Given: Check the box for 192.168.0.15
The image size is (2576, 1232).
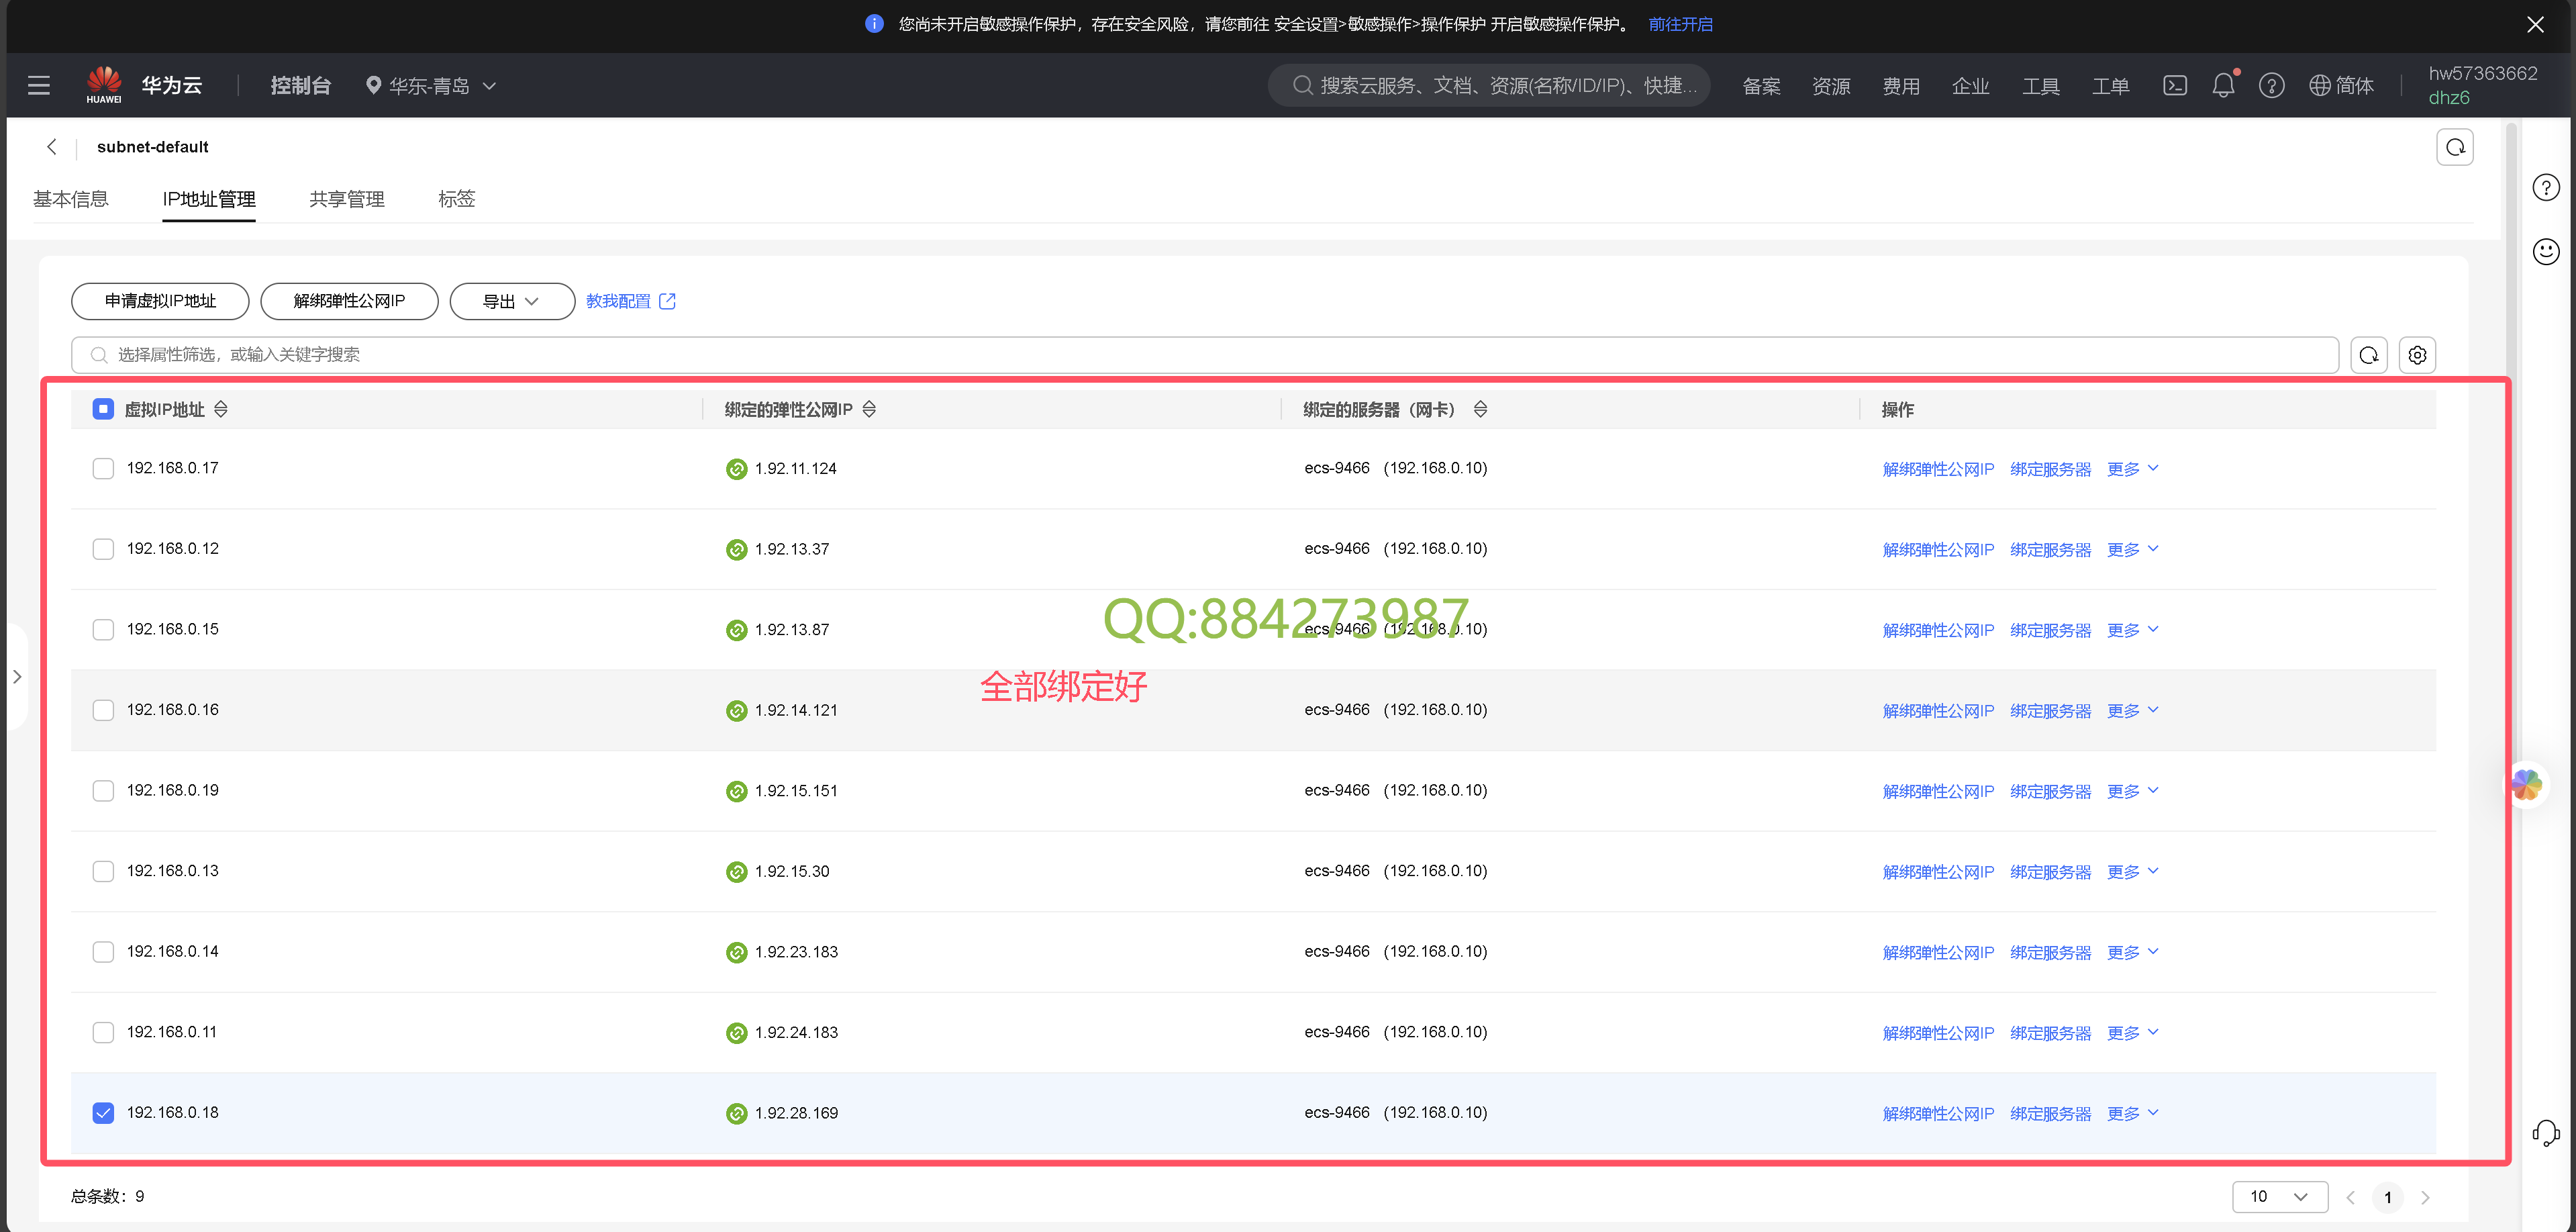Looking at the screenshot, I should pos(103,630).
